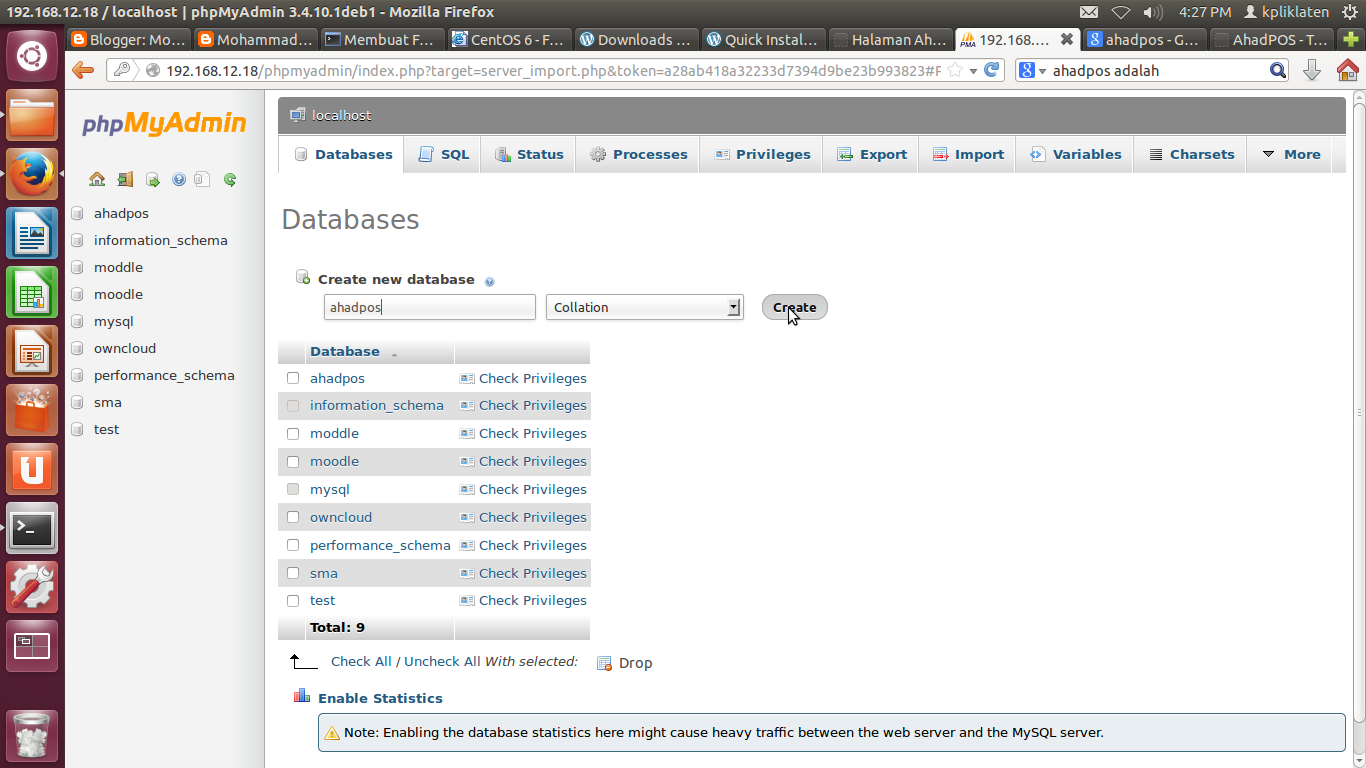The image size is (1366, 768).
Task: Click the privileges icon in the owncloud row
Action: pyautogui.click(x=466, y=518)
